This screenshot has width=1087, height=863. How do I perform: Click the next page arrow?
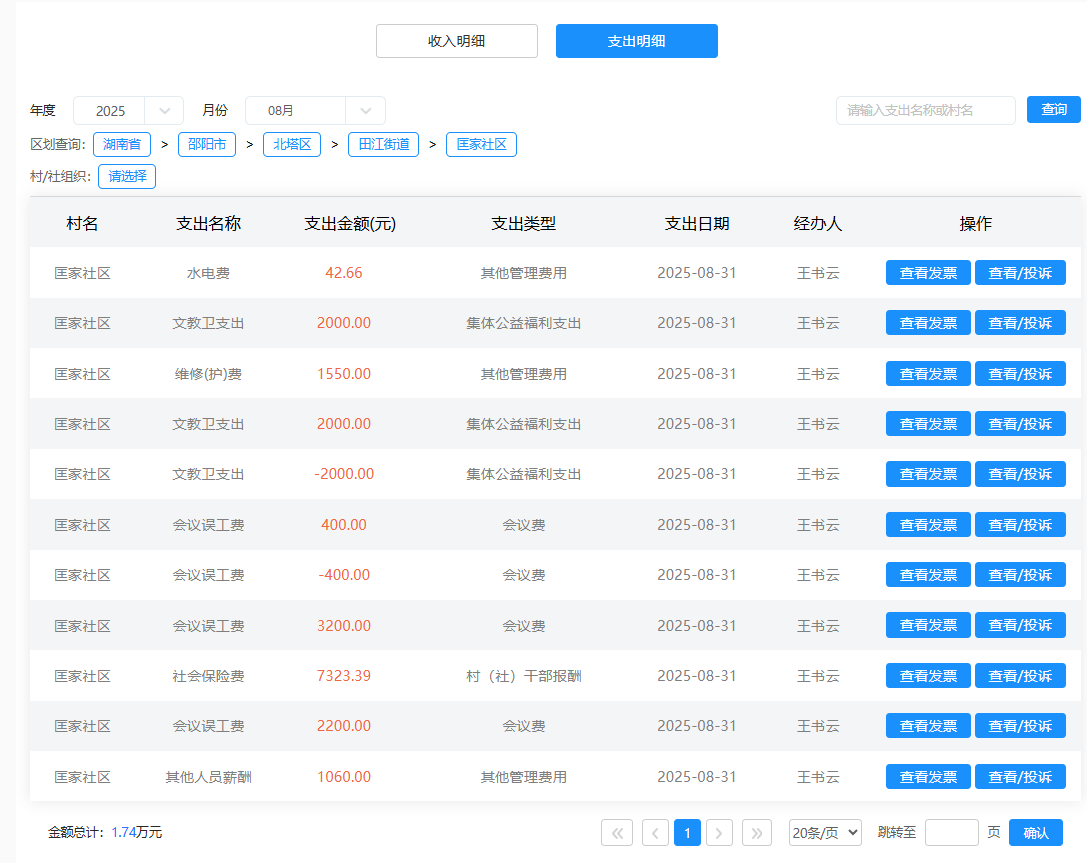coord(719,832)
